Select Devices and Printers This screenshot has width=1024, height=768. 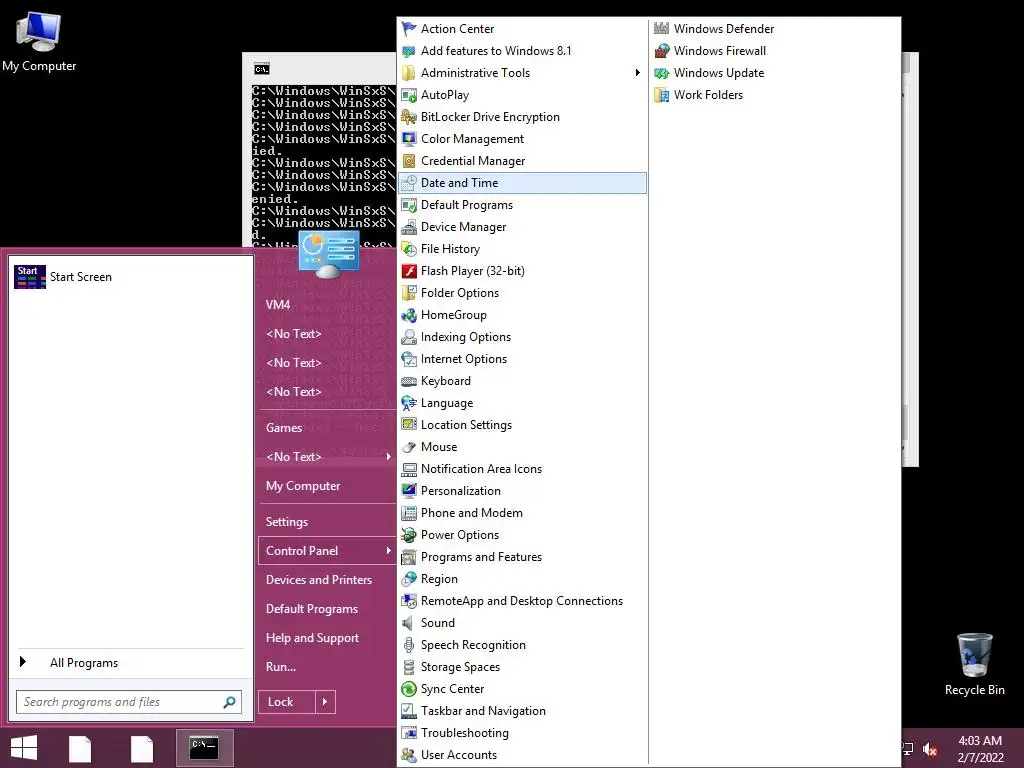[x=319, y=580]
